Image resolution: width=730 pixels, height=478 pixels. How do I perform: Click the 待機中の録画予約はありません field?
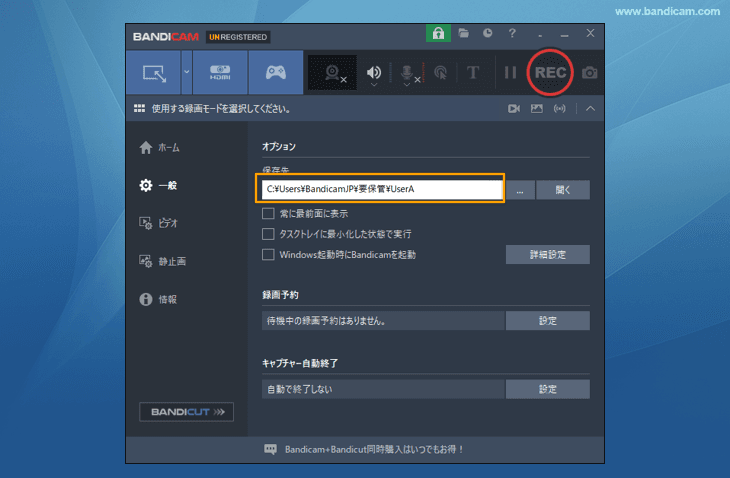(x=383, y=321)
